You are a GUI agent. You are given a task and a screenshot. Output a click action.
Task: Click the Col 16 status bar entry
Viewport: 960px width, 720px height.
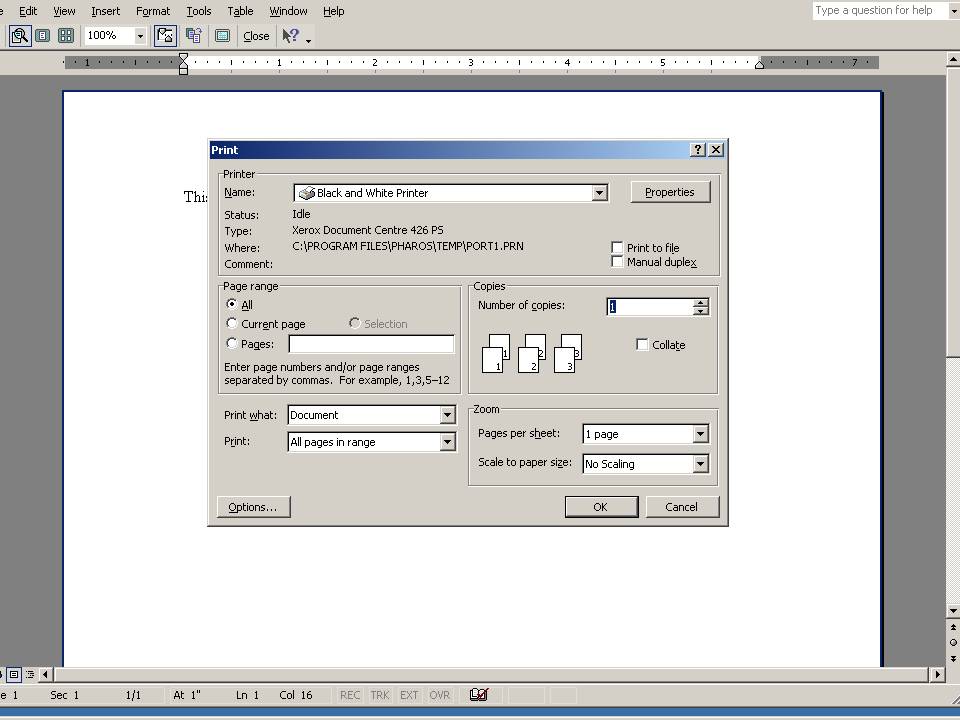click(x=296, y=695)
